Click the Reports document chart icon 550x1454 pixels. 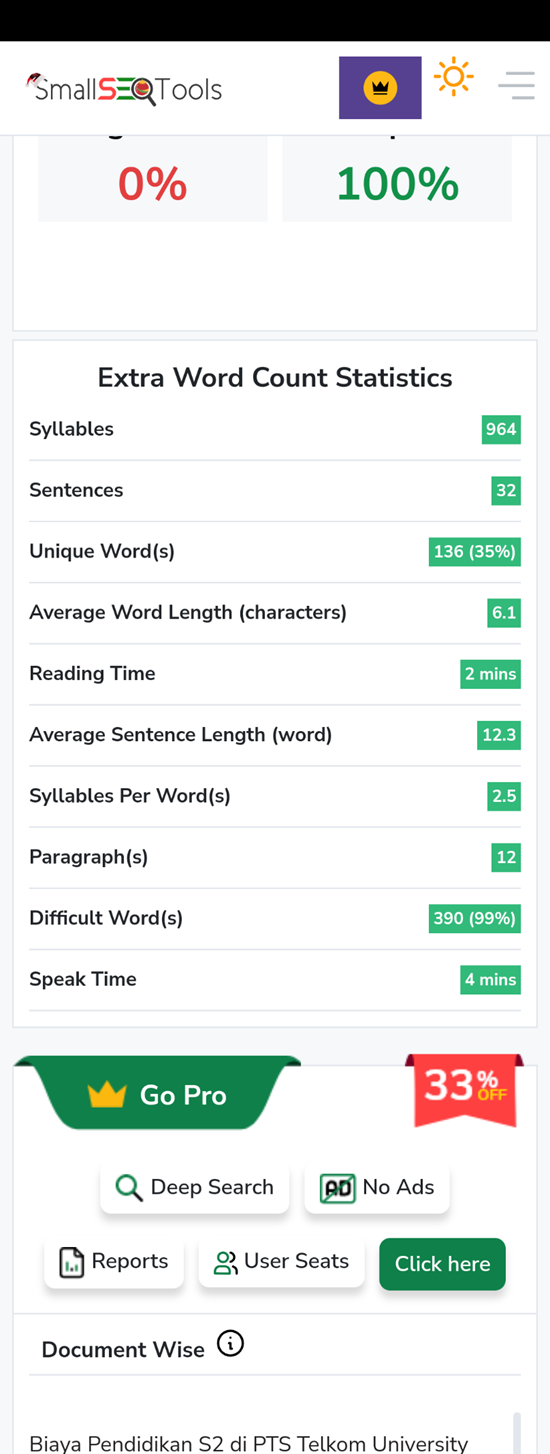[x=72, y=1262]
